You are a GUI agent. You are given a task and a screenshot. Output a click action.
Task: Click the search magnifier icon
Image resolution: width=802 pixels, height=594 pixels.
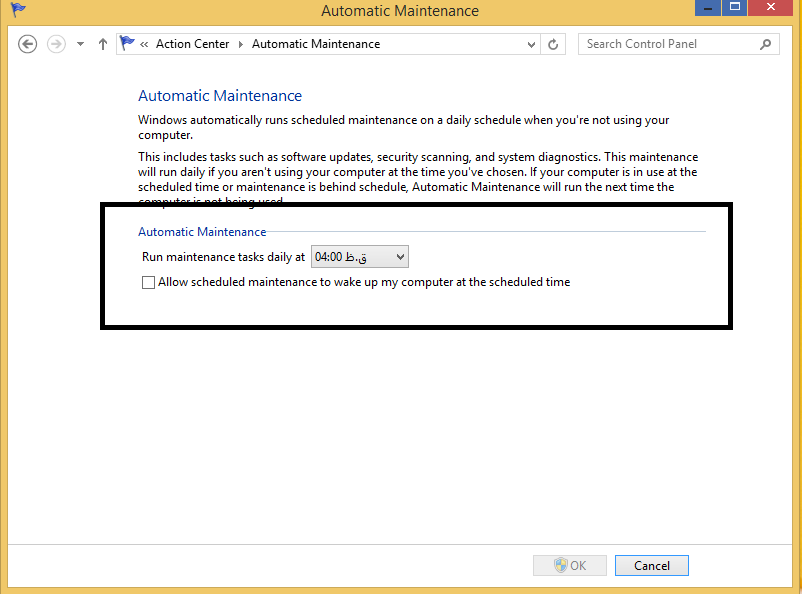tap(766, 45)
